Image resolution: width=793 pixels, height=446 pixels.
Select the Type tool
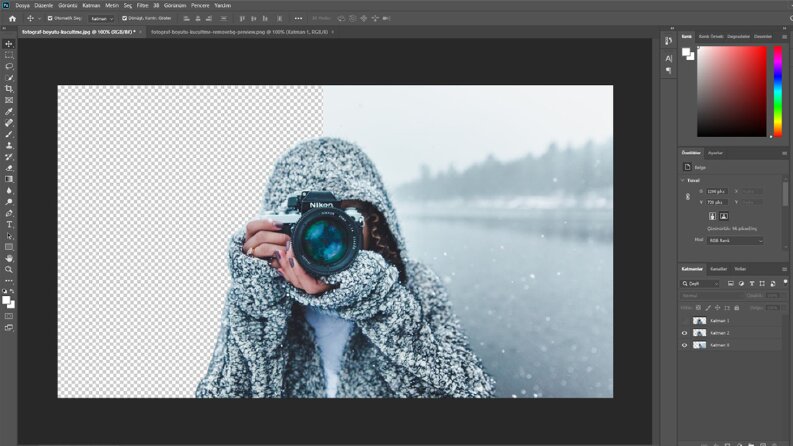click(9, 225)
